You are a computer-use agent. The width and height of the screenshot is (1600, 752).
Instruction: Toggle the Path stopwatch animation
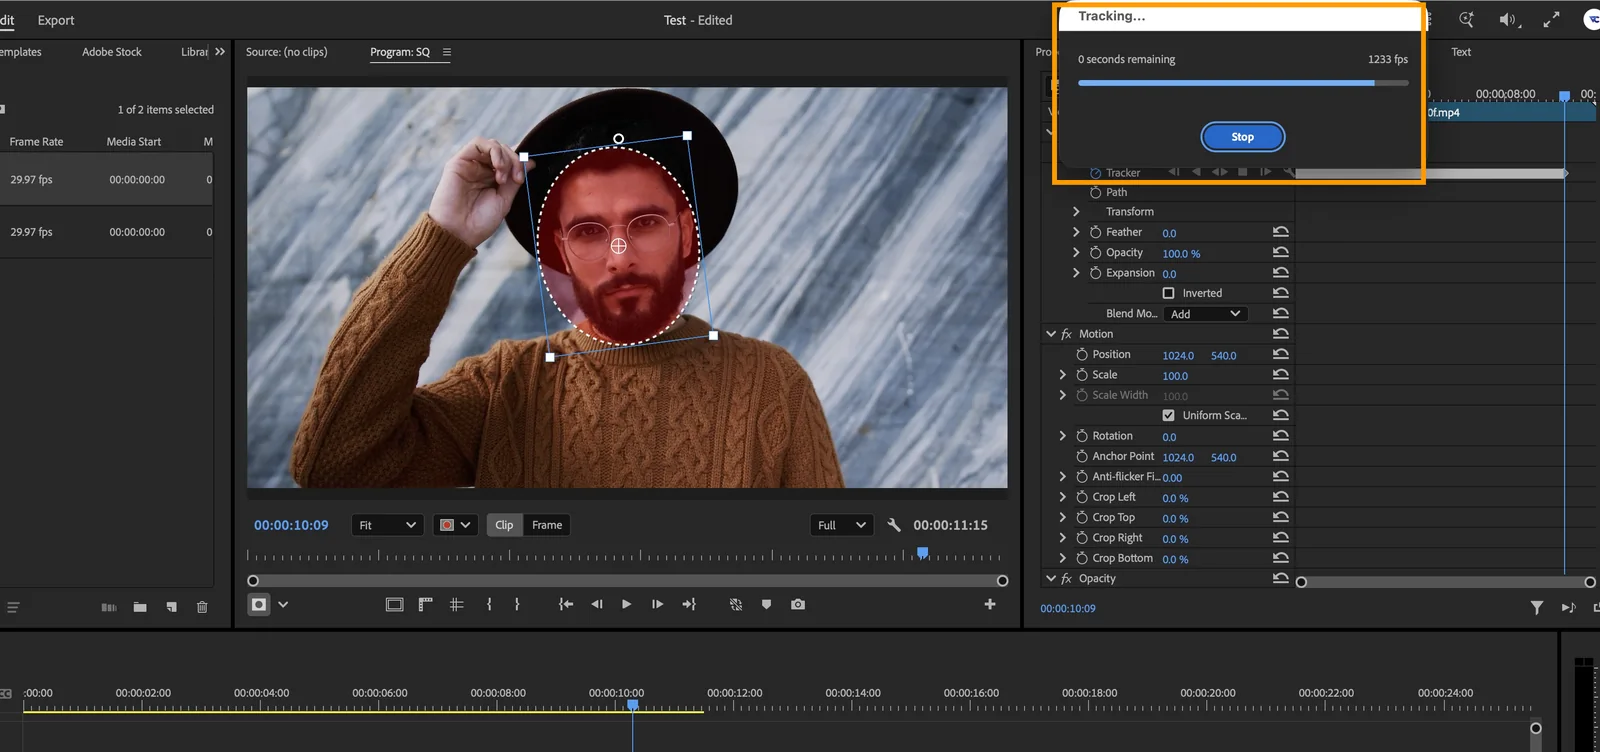[x=1095, y=192]
